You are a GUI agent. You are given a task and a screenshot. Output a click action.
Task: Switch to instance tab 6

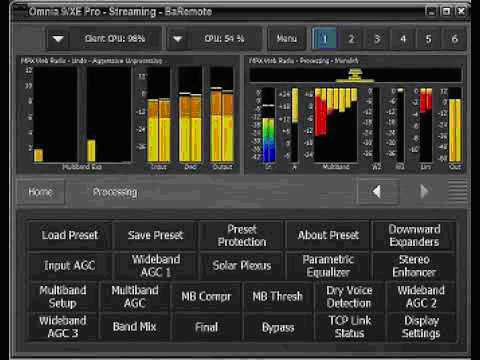click(x=454, y=39)
